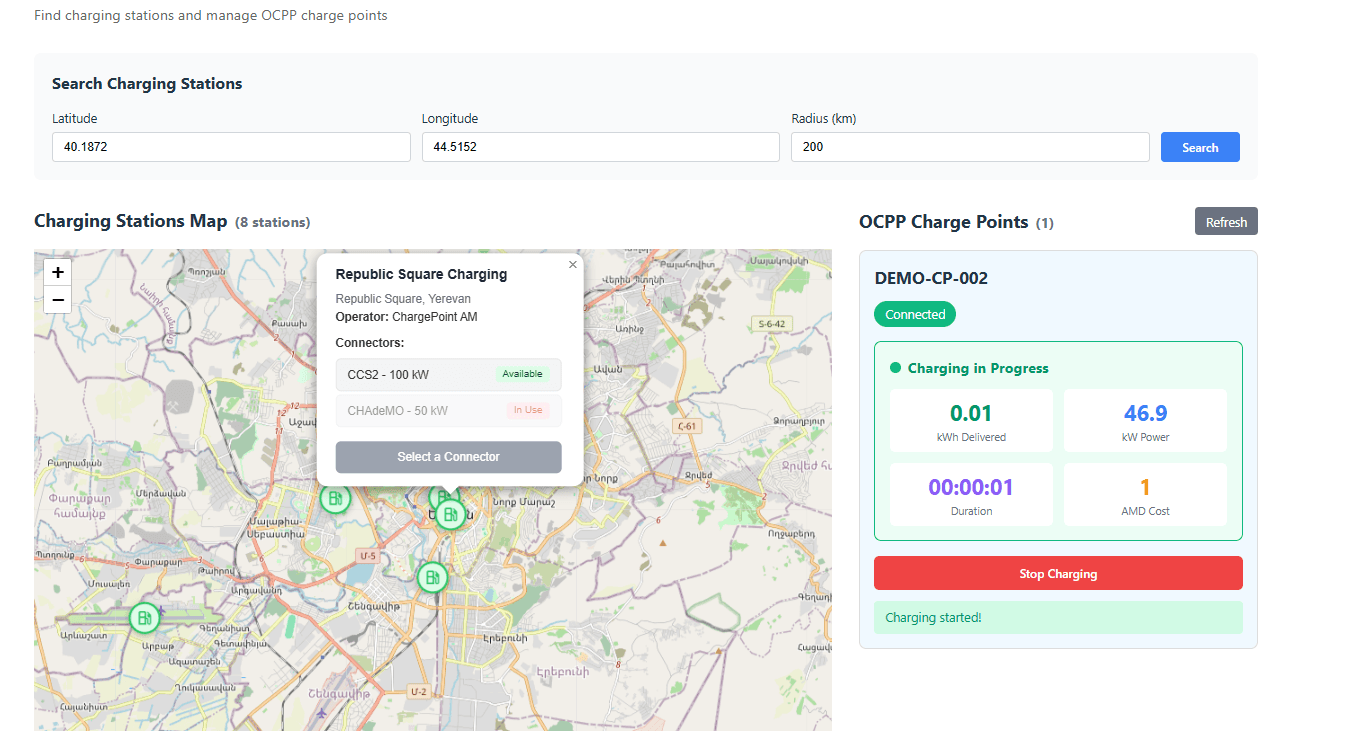The image size is (1362, 731).
Task: Focus the Longitude input field
Action: point(600,147)
